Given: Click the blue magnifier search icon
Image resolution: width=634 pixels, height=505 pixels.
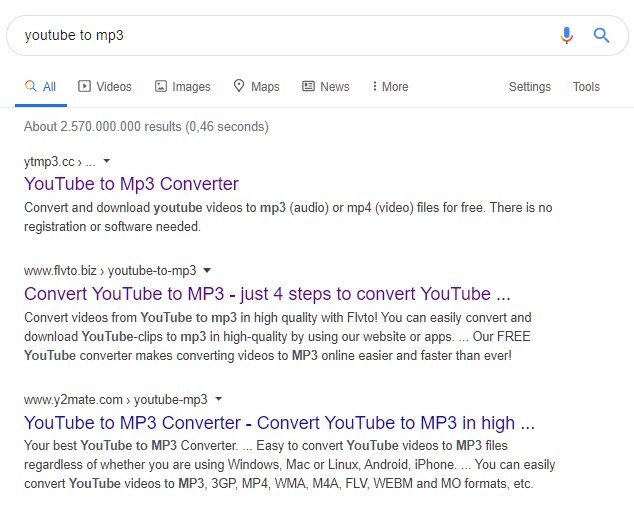Looking at the screenshot, I should tap(601, 36).
